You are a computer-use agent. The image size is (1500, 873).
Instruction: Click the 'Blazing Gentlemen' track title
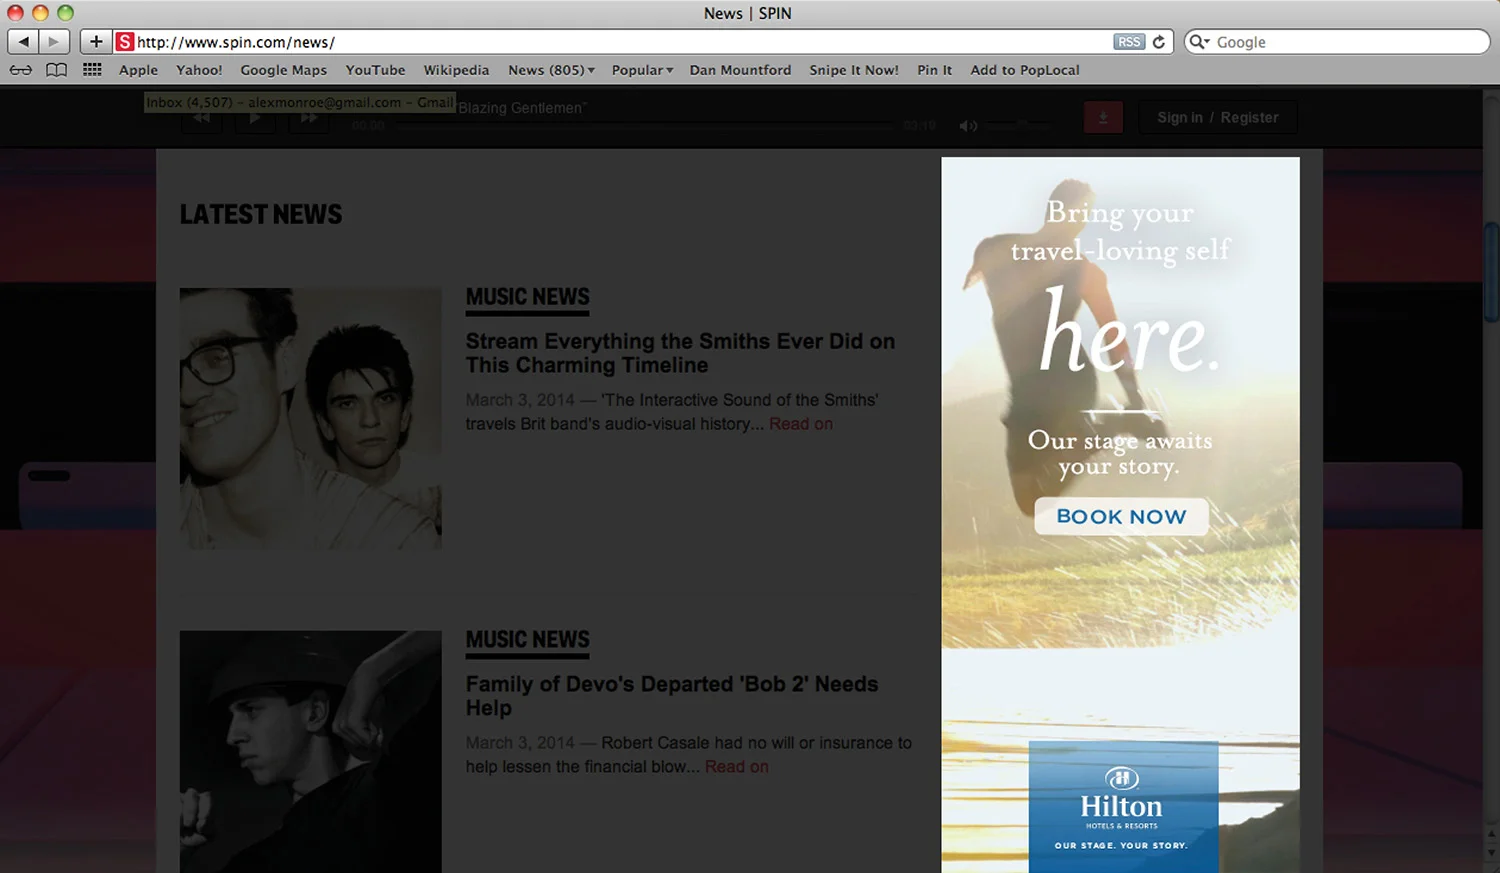point(522,108)
